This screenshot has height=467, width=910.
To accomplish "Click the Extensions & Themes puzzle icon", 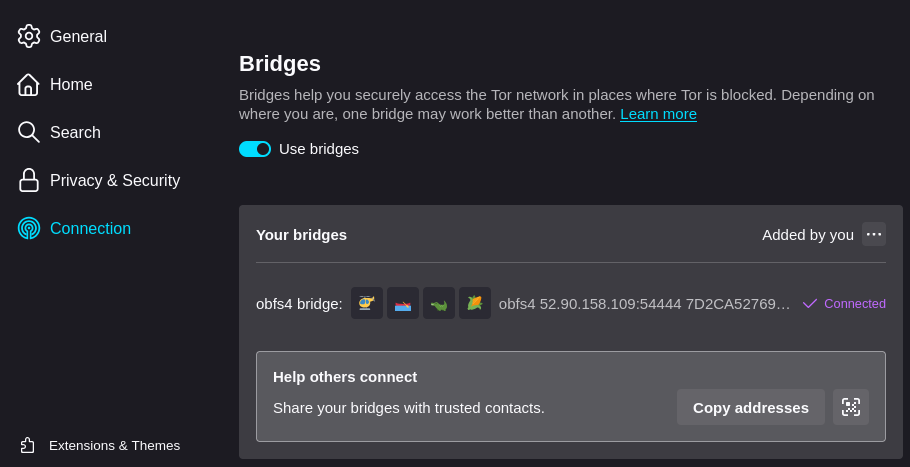I will 28,445.
